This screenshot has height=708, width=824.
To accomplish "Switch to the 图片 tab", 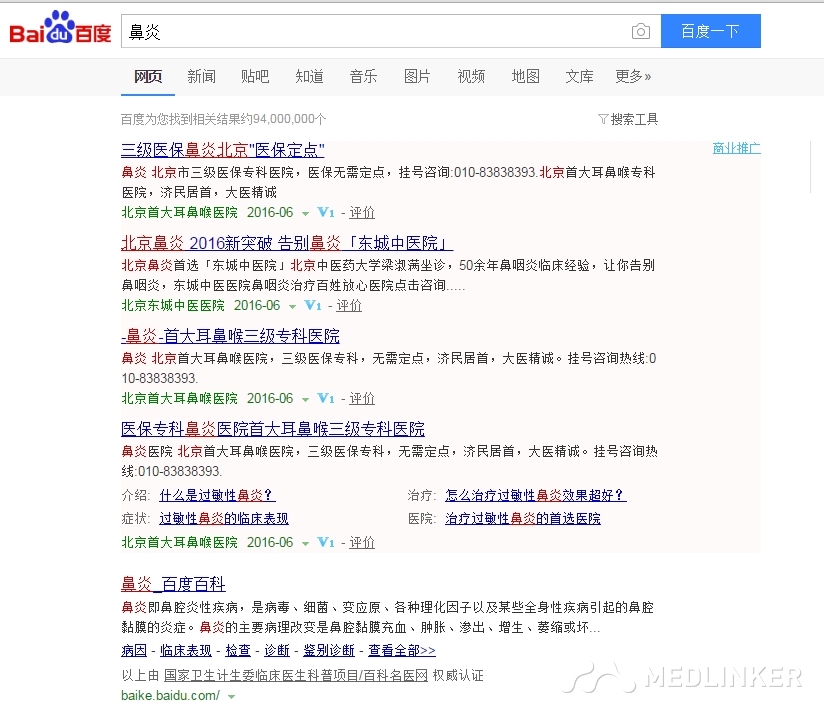I will (x=417, y=77).
